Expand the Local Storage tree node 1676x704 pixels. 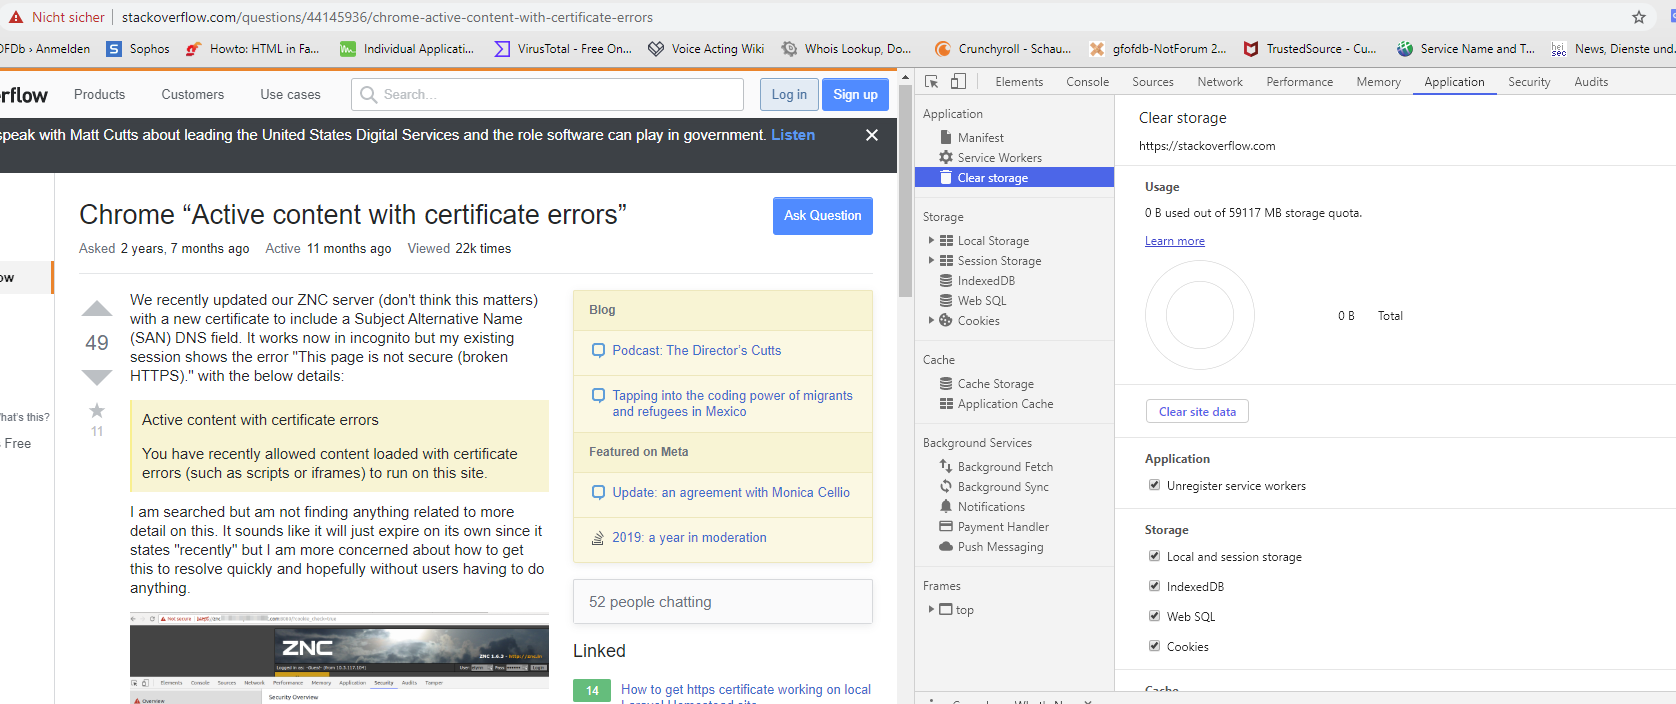[x=931, y=240]
